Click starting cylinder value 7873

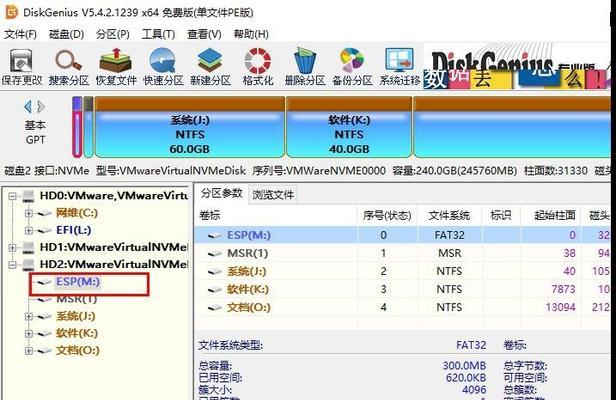pos(563,290)
